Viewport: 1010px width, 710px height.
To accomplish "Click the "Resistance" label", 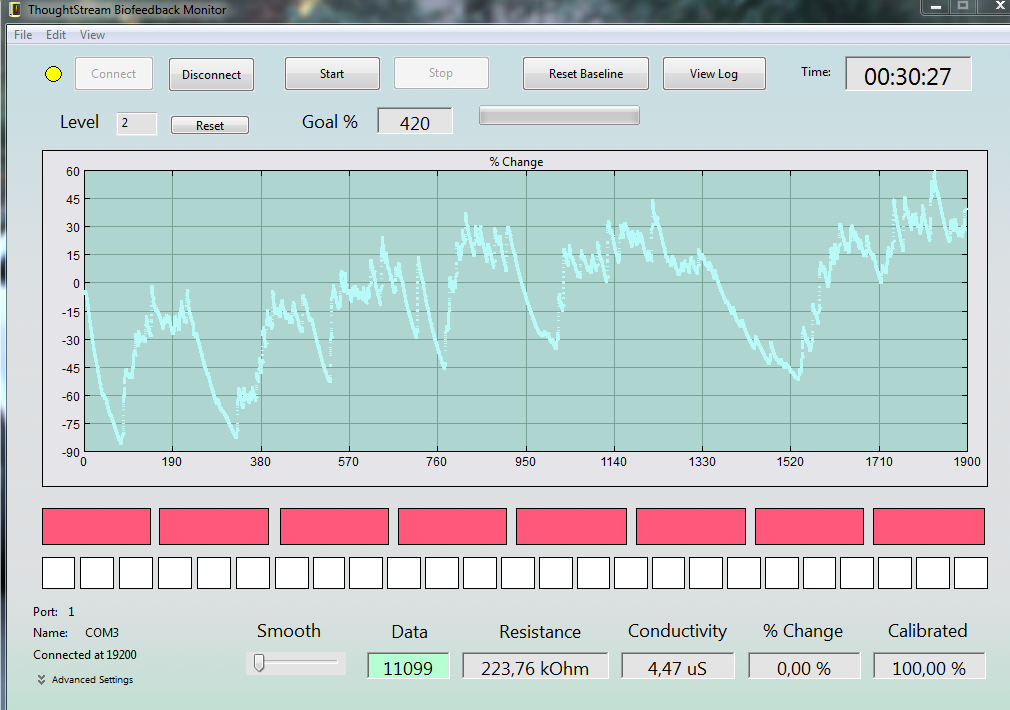I will pyautogui.click(x=540, y=631).
